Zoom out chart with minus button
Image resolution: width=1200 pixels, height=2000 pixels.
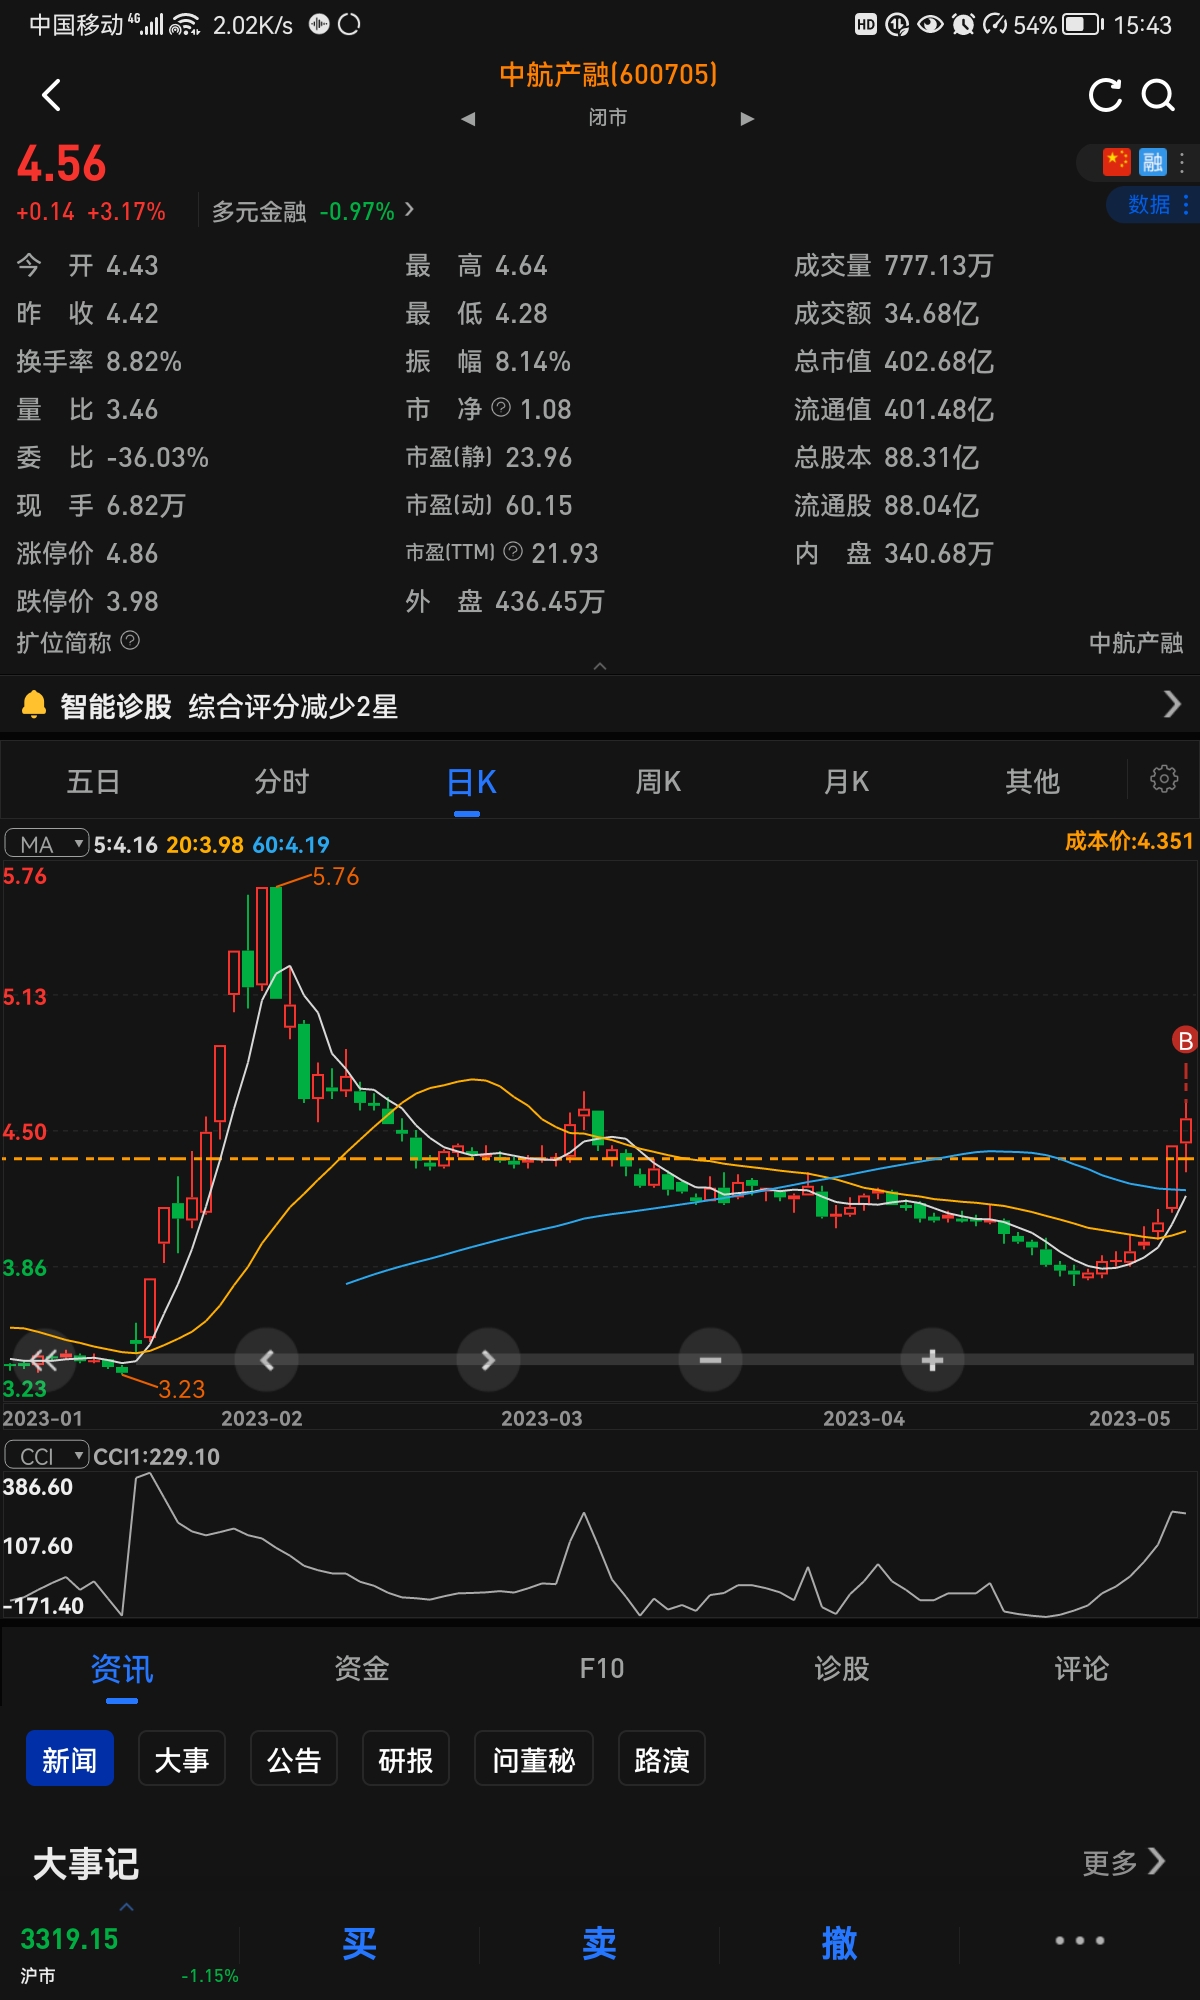[710, 1360]
